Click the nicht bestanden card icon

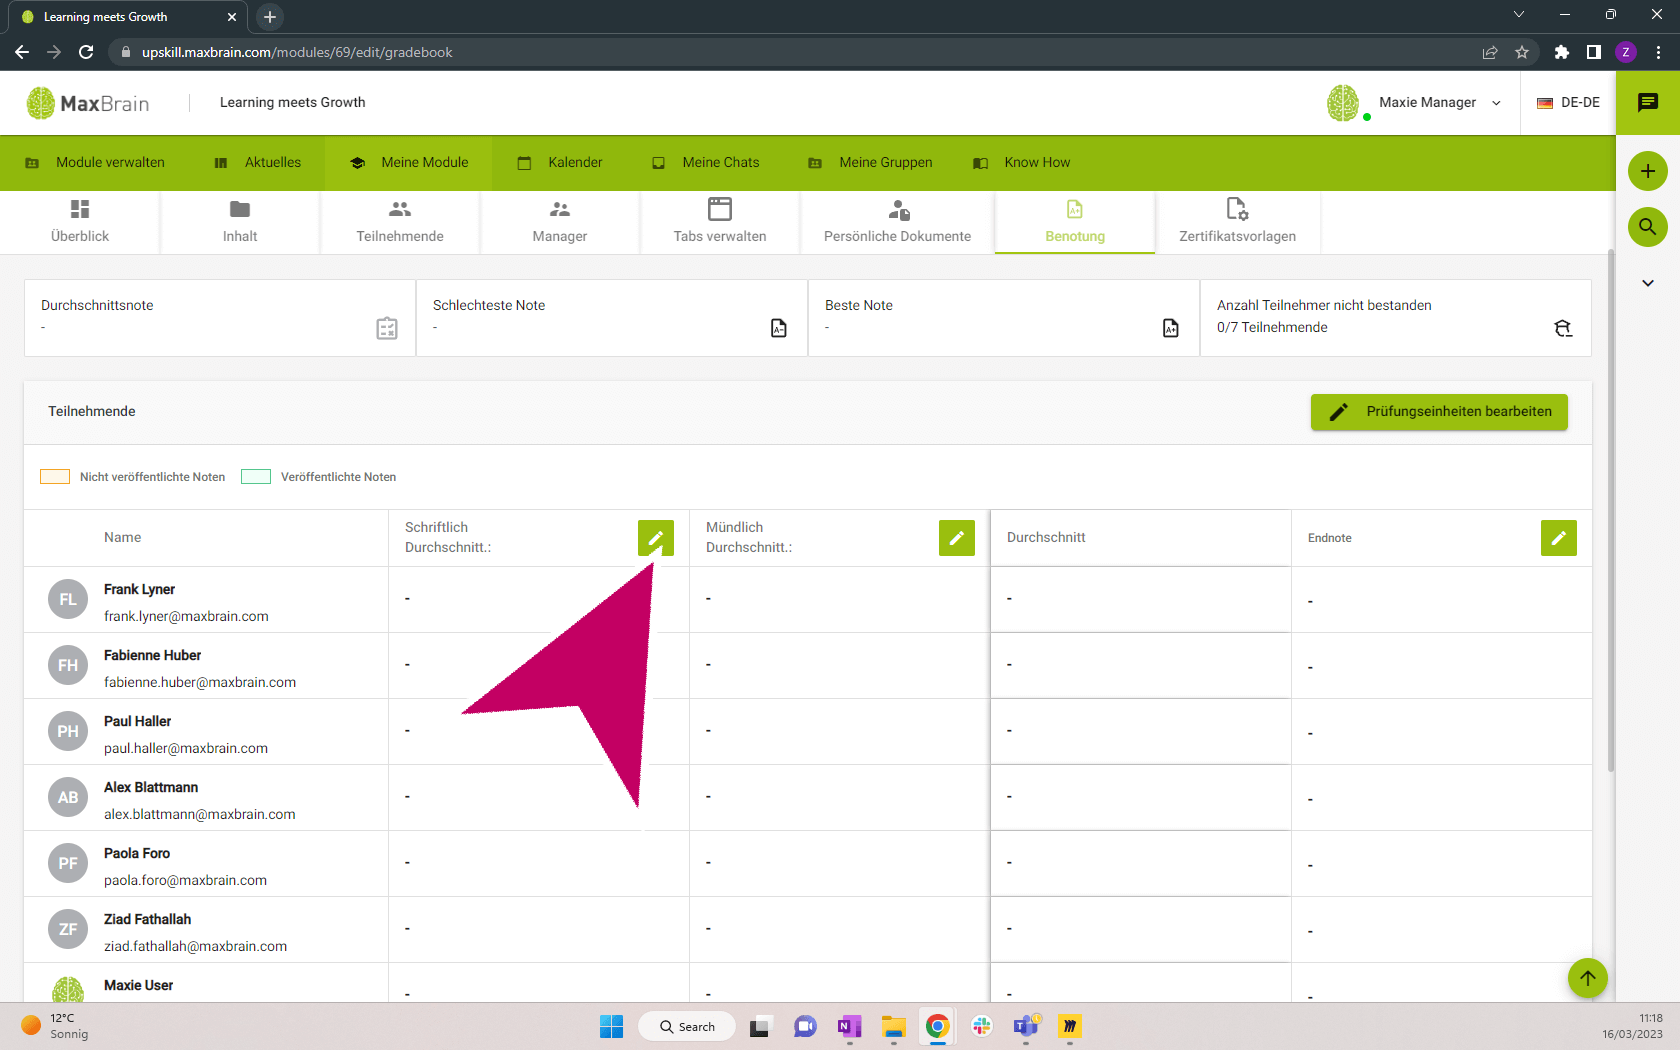point(1563,328)
